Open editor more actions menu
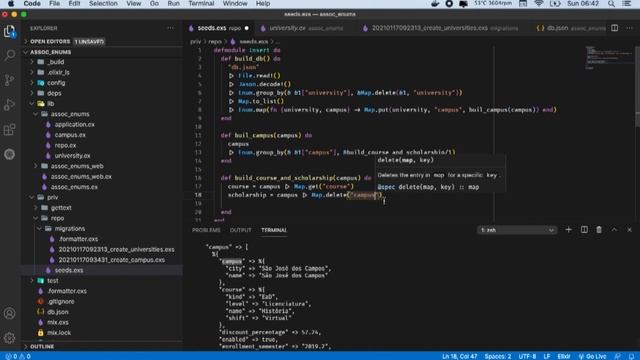 pyautogui.click(x=629, y=28)
